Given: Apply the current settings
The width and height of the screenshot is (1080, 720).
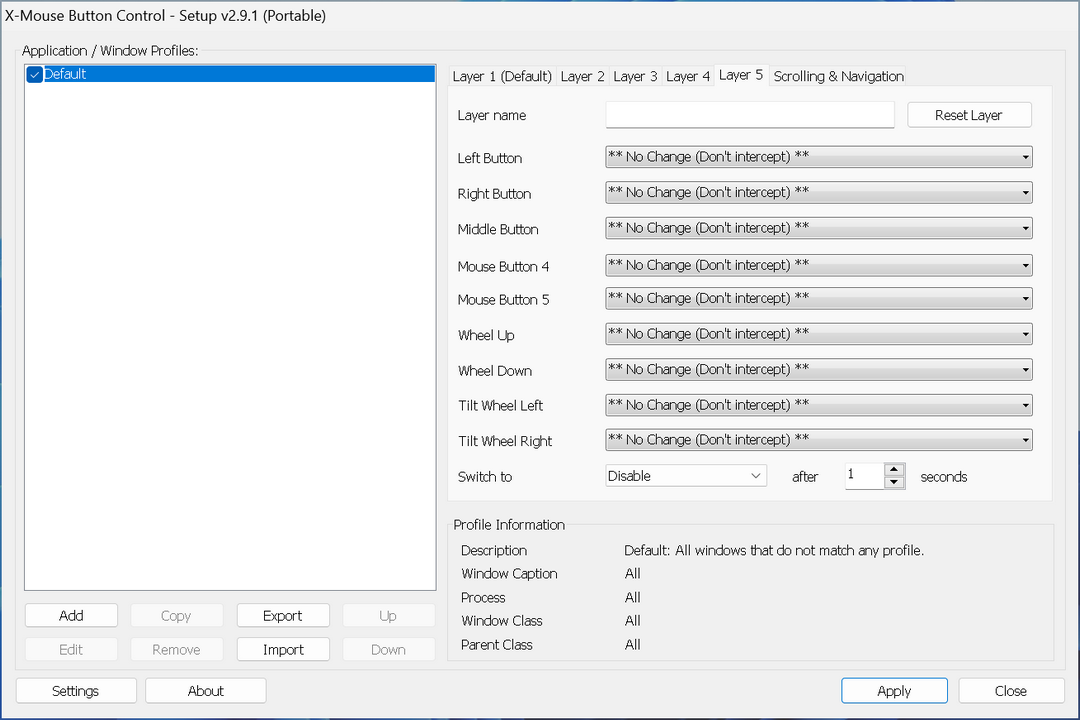Looking at the screenshot, I should pyautogui.click(x=893, y=690).
